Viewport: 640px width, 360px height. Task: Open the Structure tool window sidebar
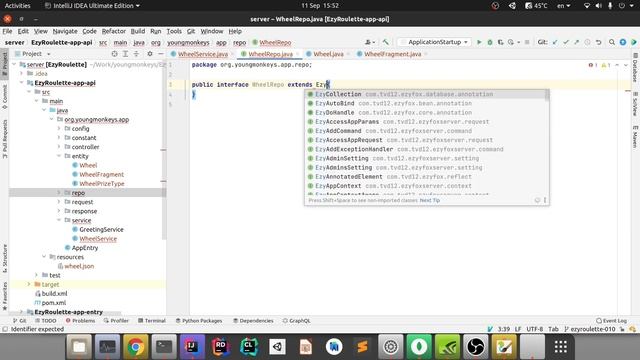[4, 258]
